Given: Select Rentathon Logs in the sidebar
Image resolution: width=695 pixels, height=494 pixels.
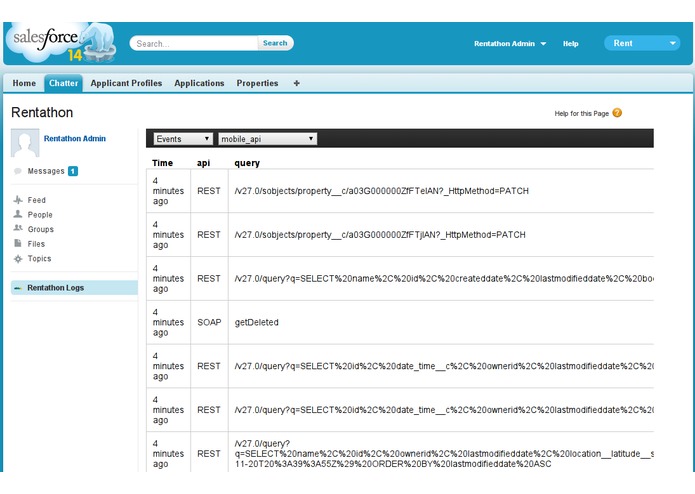Looking at the screenshot, I should coord(74,288).
